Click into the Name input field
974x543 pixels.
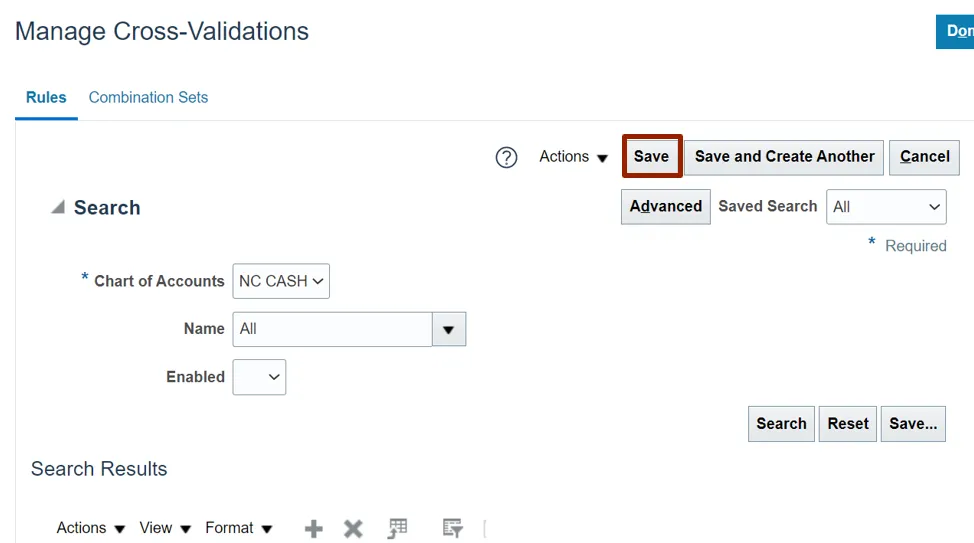pyautogui.click(x=332, y=329)
